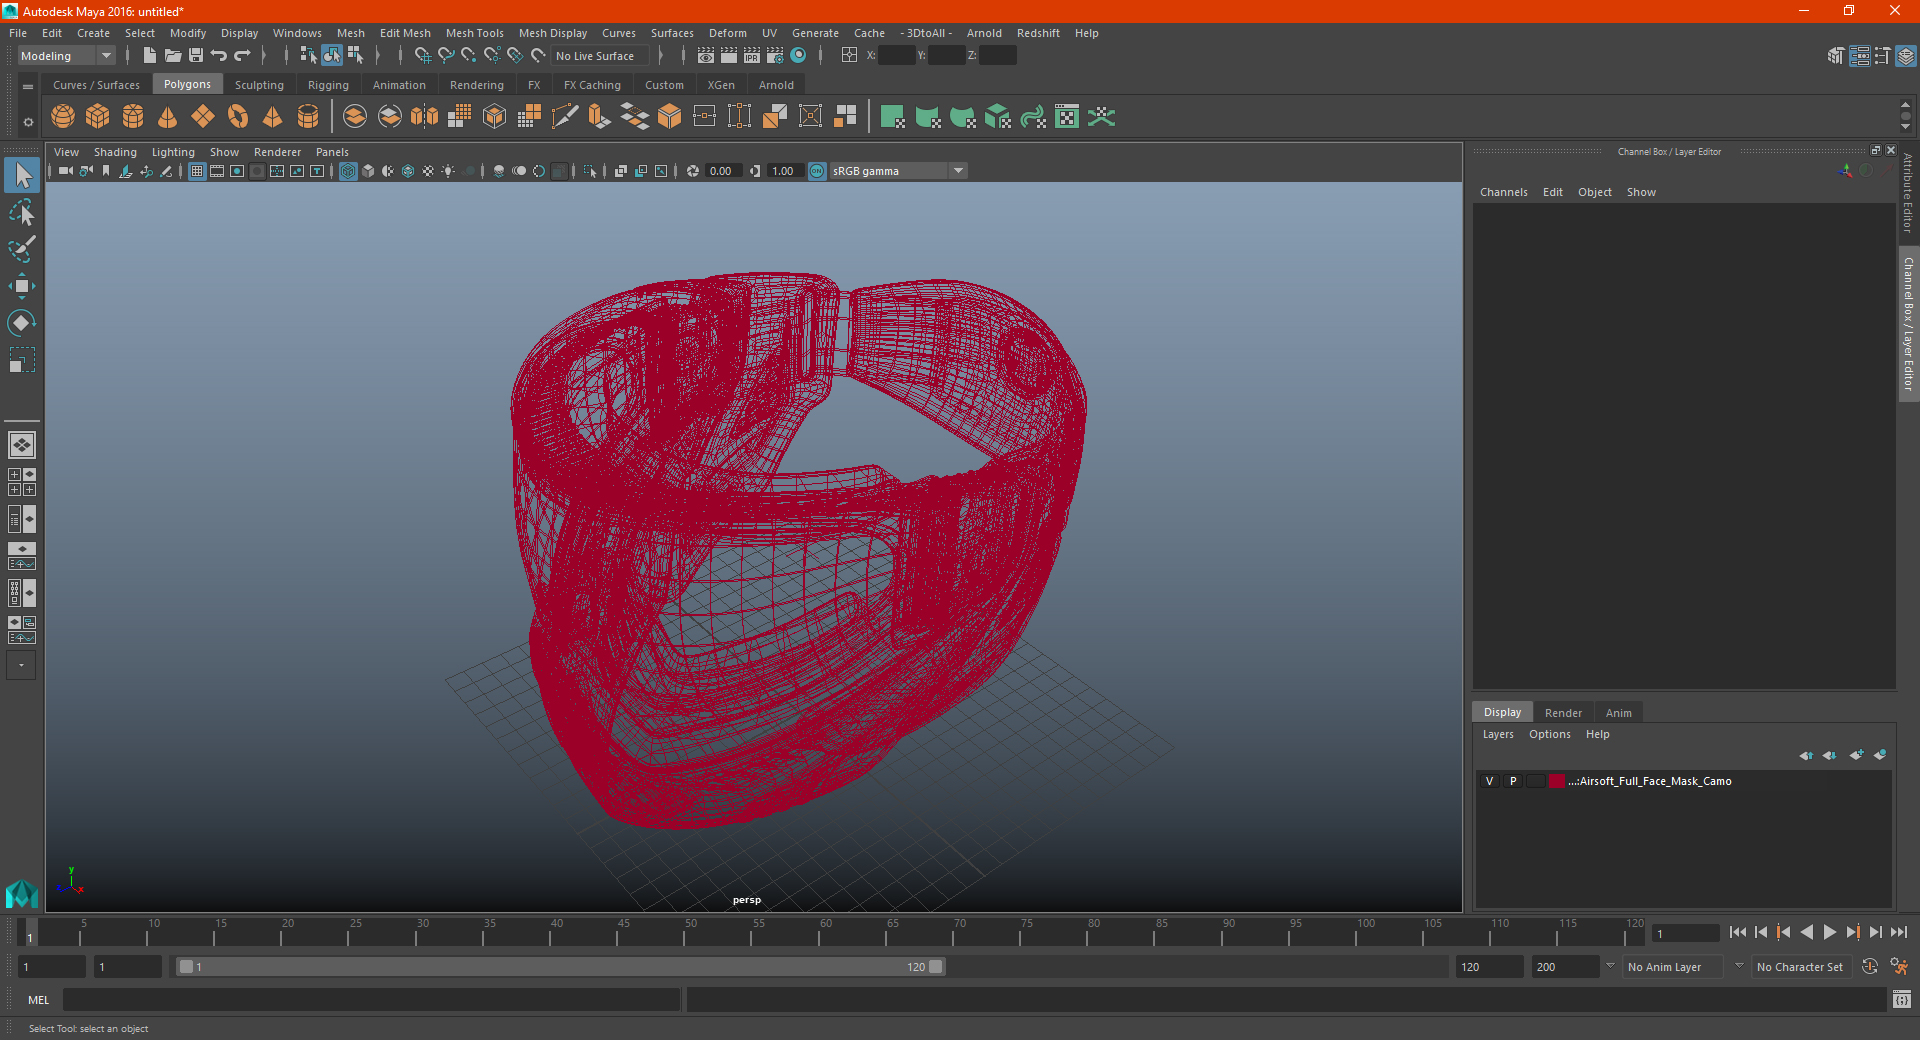This screenshot has height=1040, width=1920.
Task: Toggle layer playback P box for Airsoft mask
Action: [x=1513, y=781]
